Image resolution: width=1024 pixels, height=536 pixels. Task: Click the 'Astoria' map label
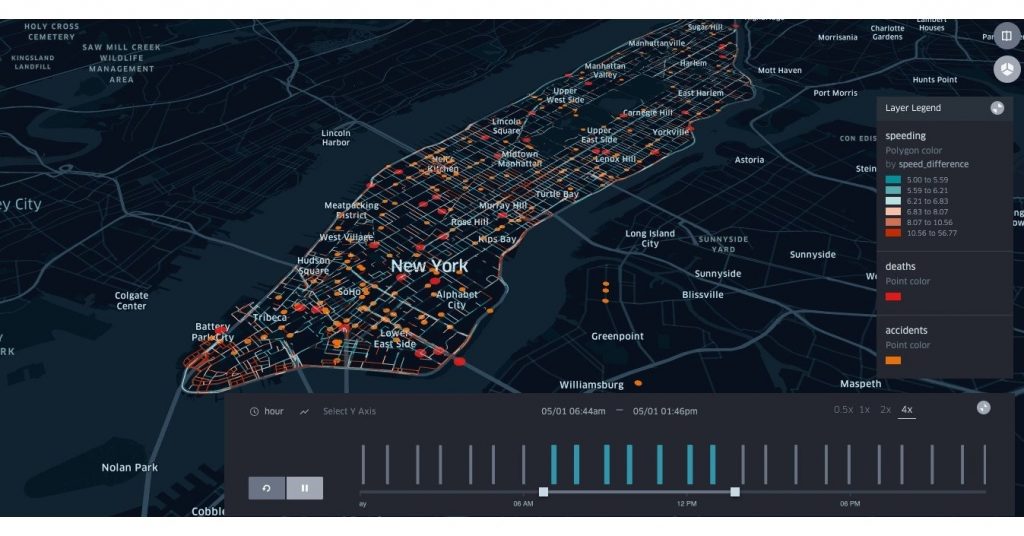tap(749, 160)
